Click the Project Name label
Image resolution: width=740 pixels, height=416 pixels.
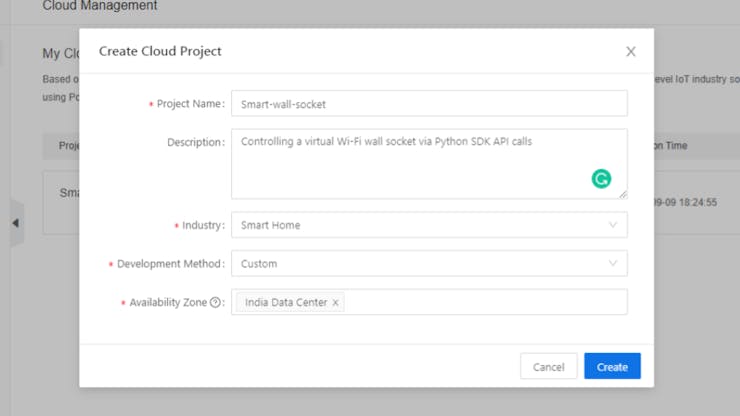point(190,104)
